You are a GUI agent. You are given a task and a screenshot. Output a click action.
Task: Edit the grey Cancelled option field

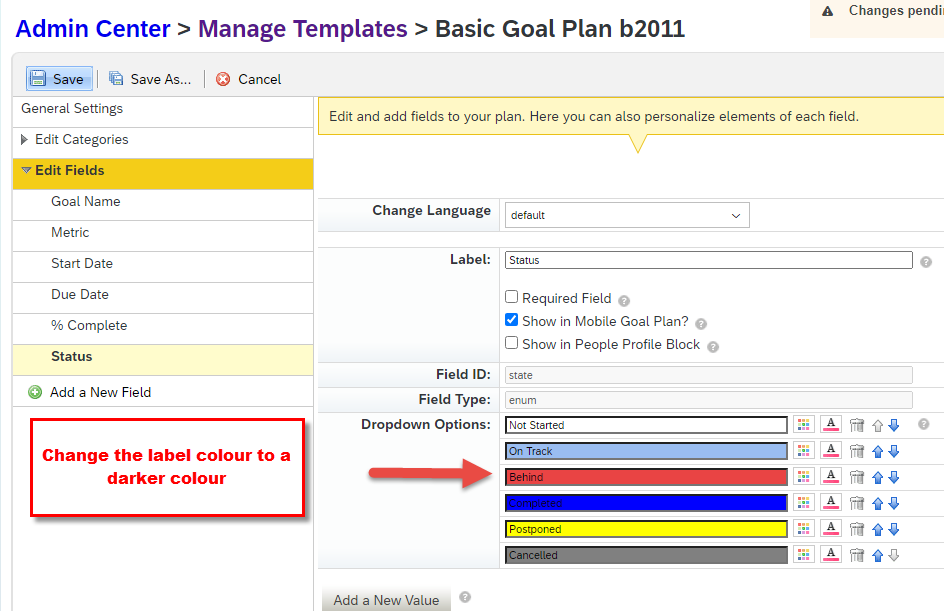[646, 555]
